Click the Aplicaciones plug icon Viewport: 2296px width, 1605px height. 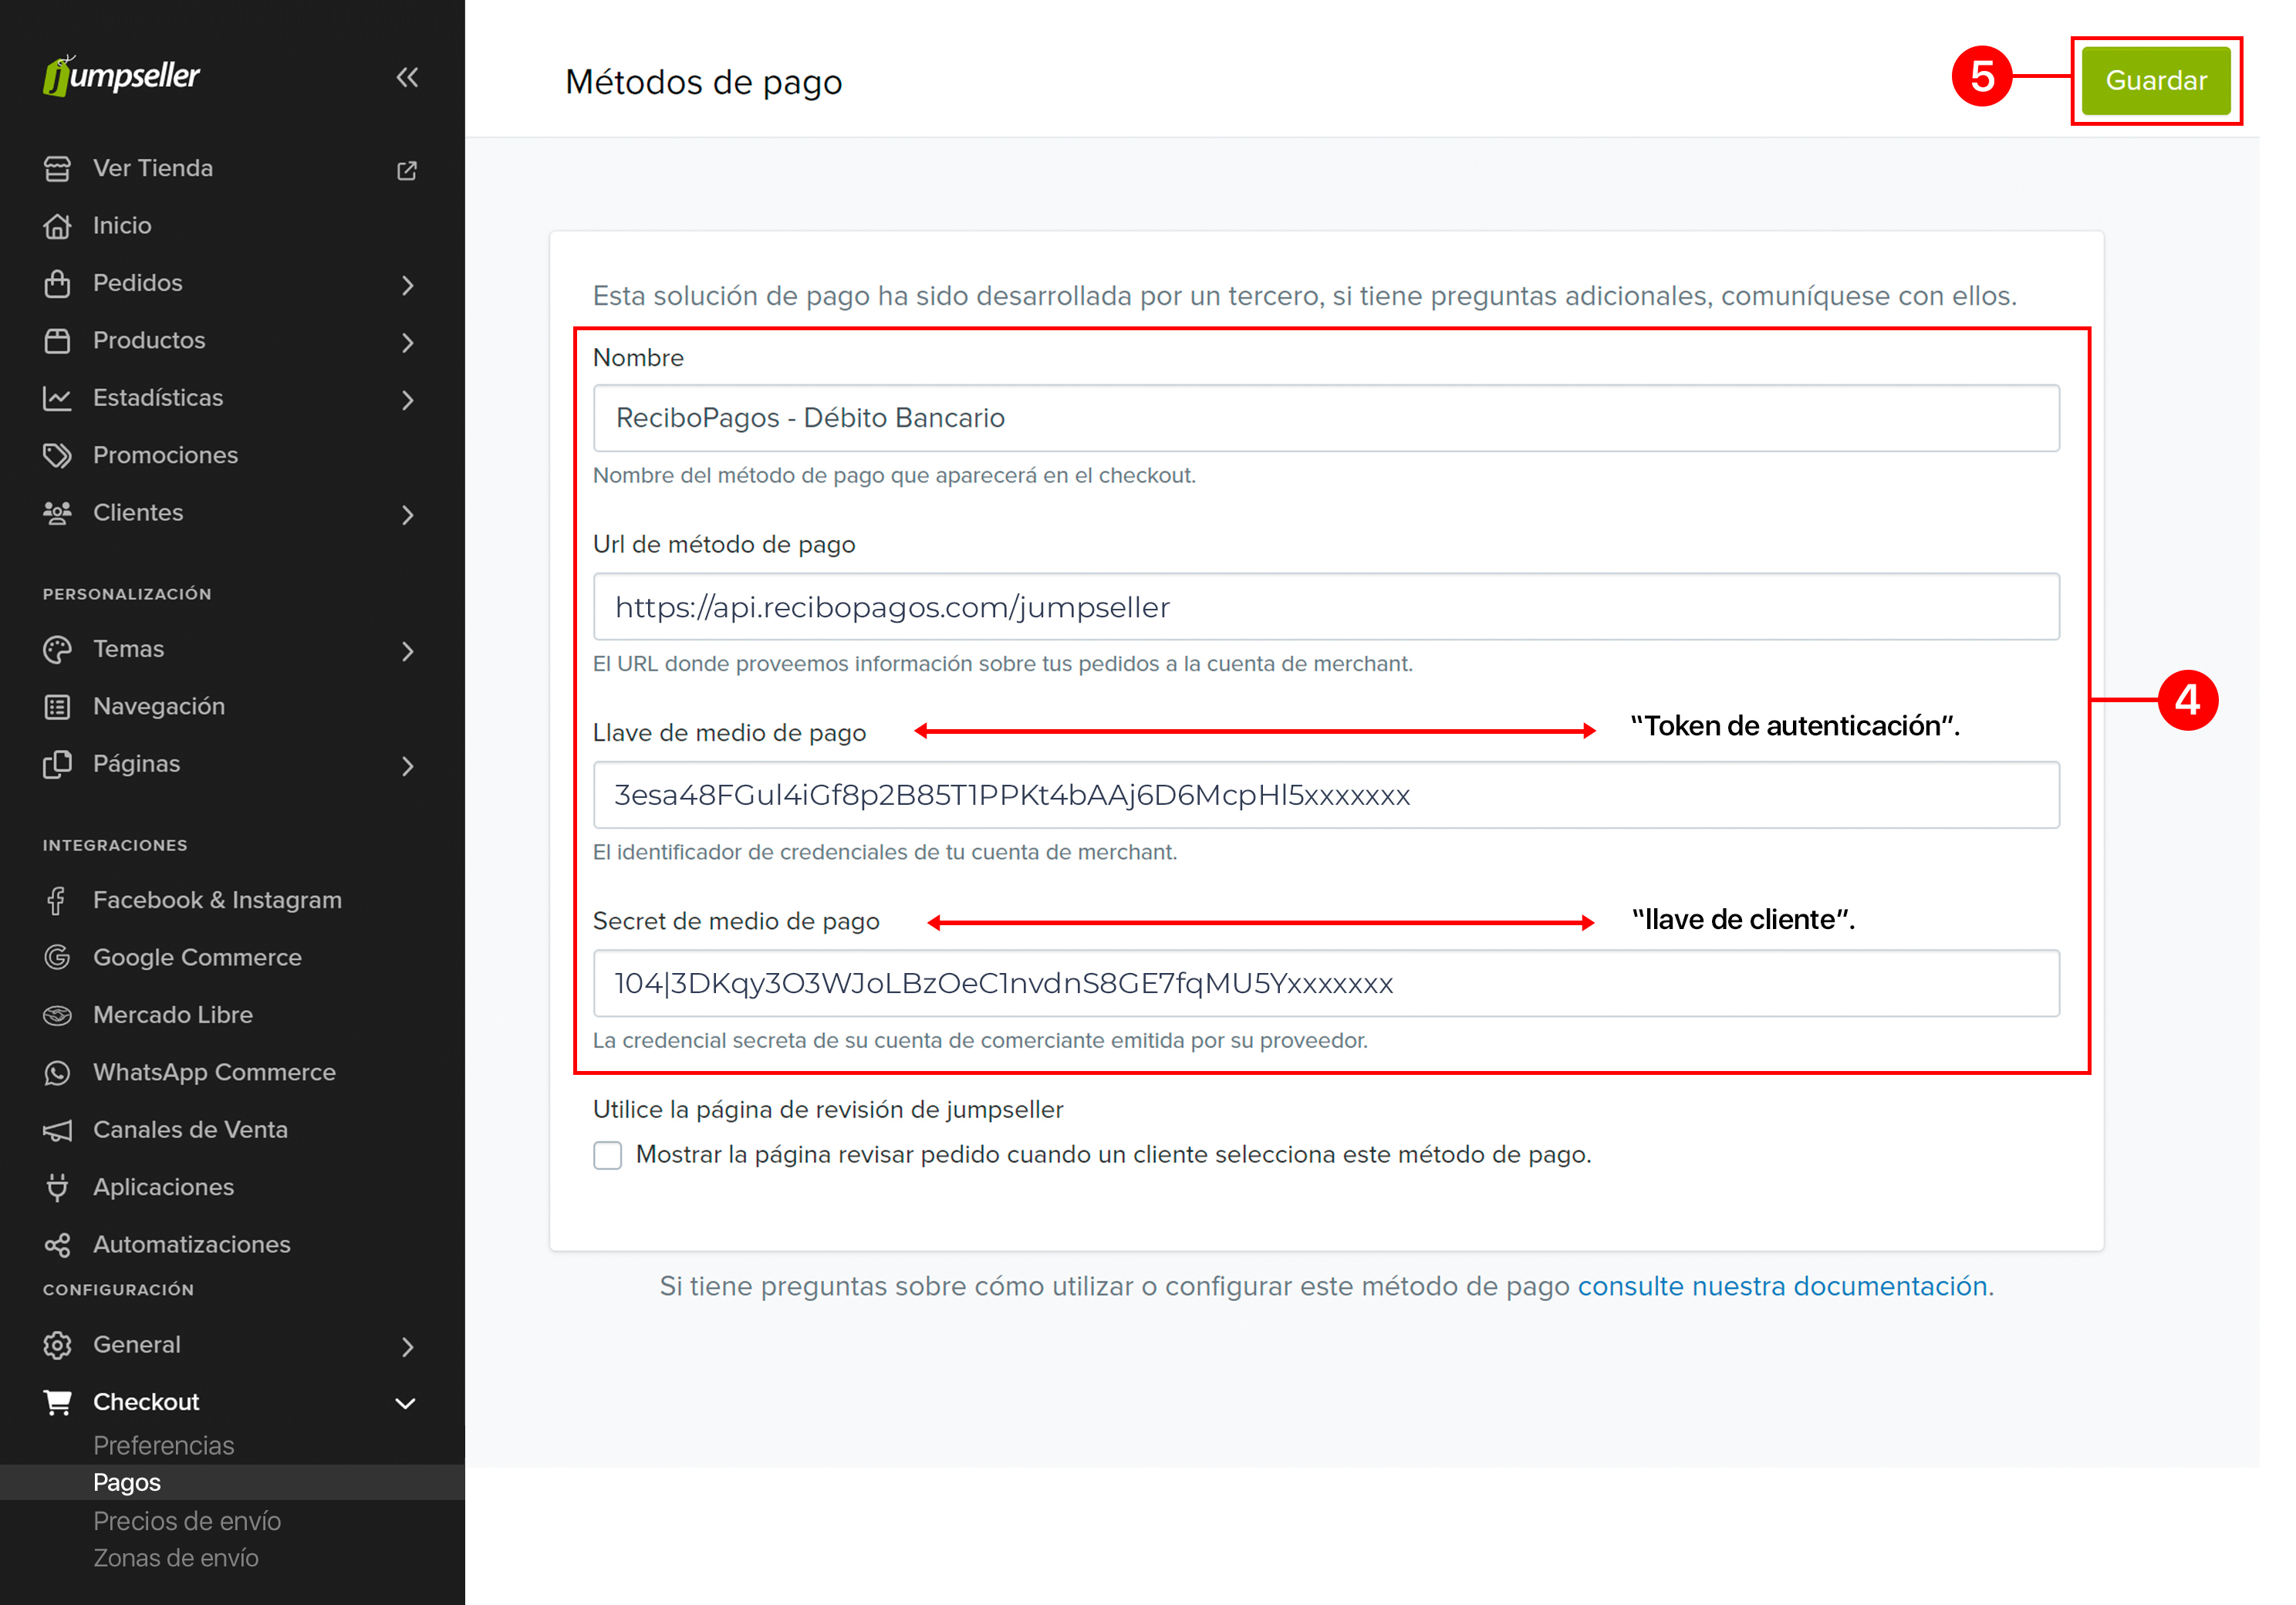[x=57, y=1187]
